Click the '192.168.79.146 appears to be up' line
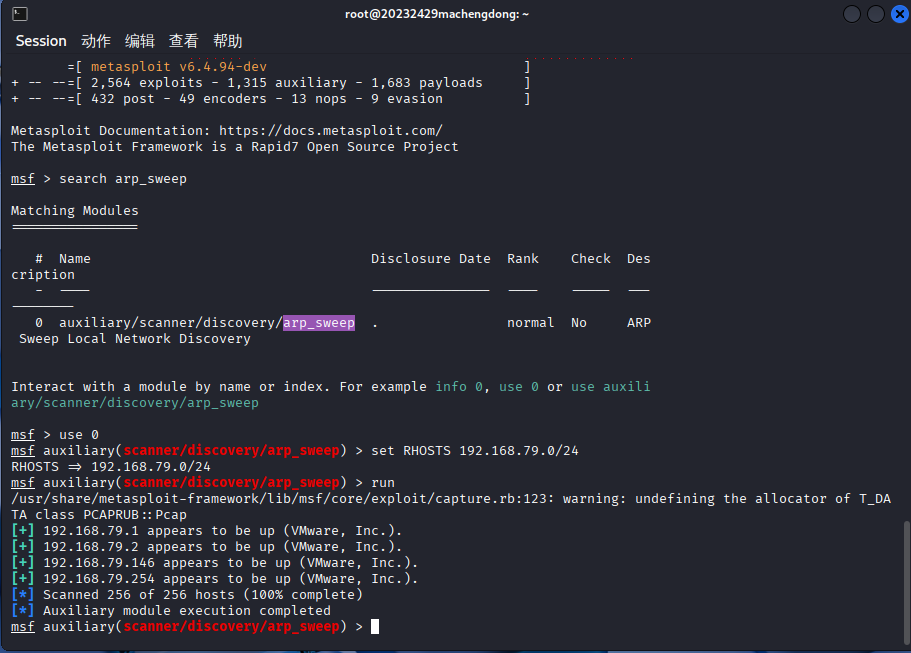This screenshot has height=653, width=911. 214,563
